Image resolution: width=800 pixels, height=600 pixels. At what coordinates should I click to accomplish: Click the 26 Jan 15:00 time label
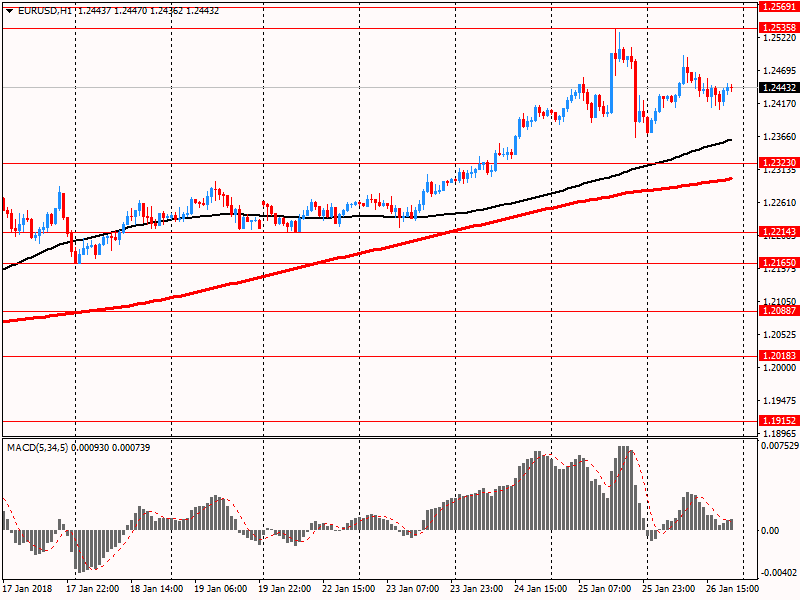(x=732, y=589)
